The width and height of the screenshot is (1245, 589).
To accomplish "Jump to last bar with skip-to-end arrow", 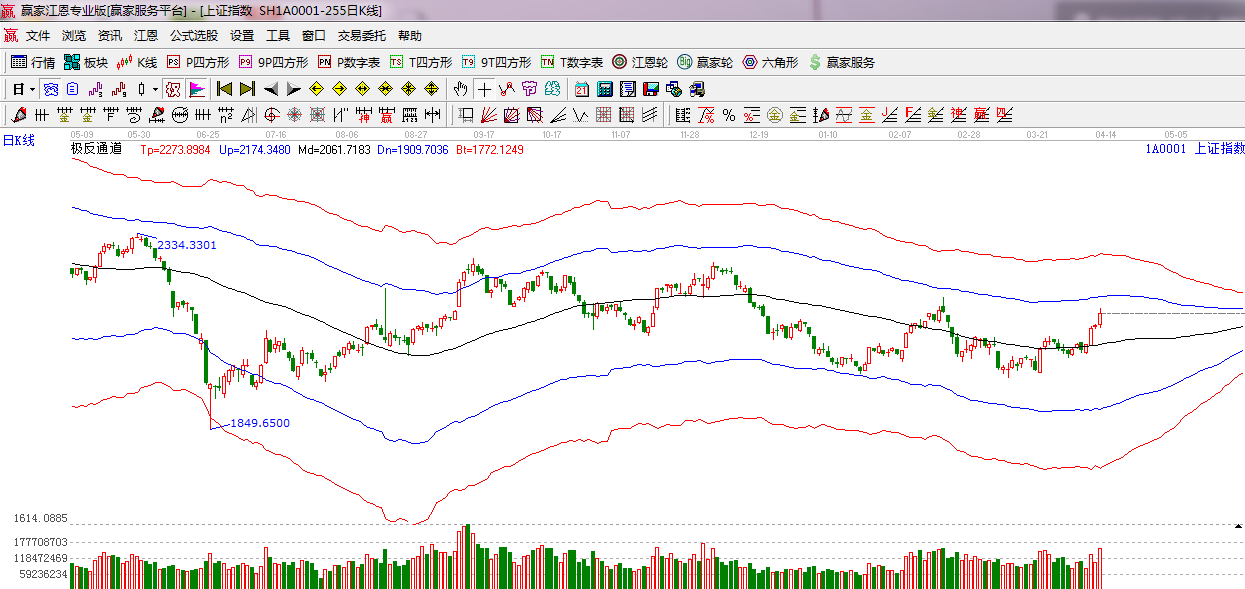I will click(x=247, y=89).
